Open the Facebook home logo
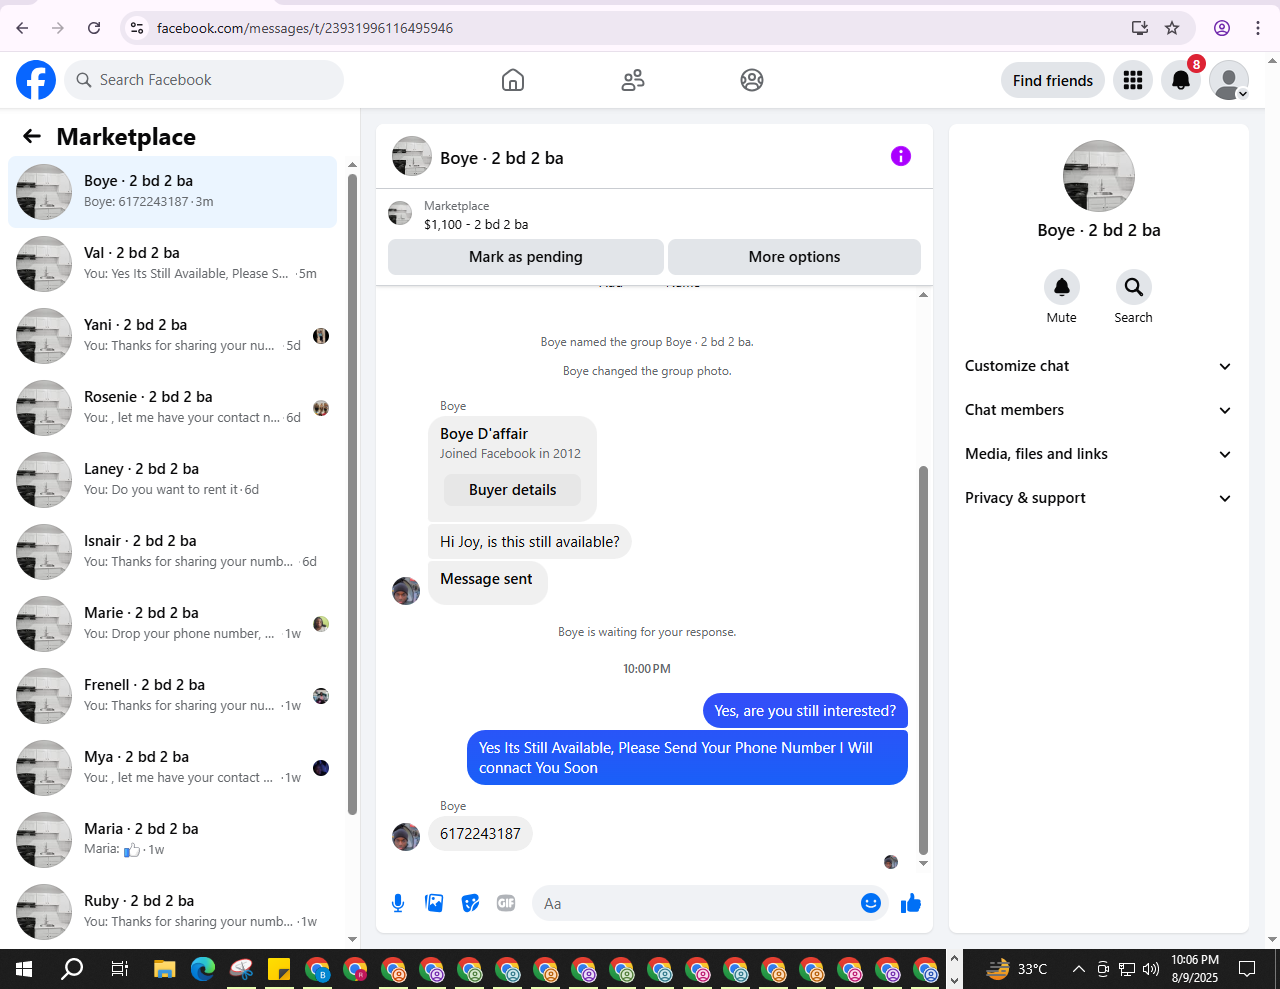This screenshot has height=989, width=1280. [x=36, y=80]
